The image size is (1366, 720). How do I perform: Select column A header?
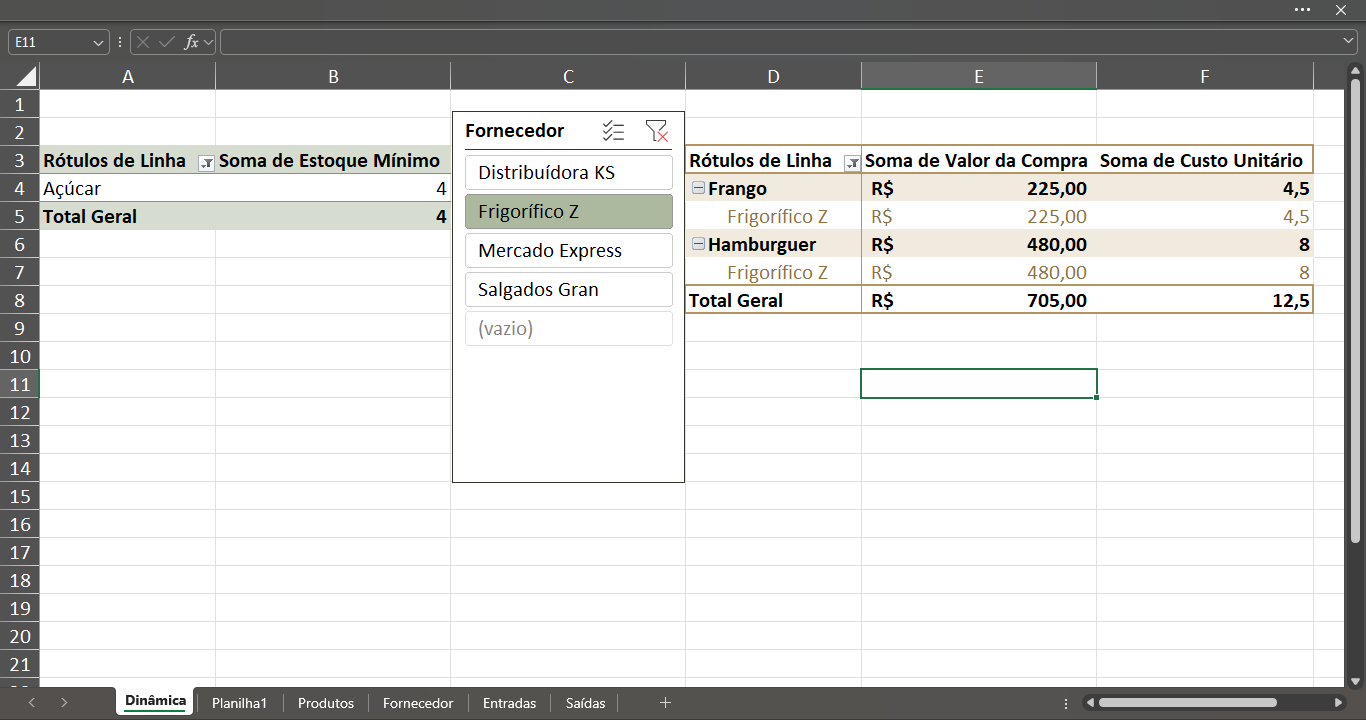pos(128,77)
